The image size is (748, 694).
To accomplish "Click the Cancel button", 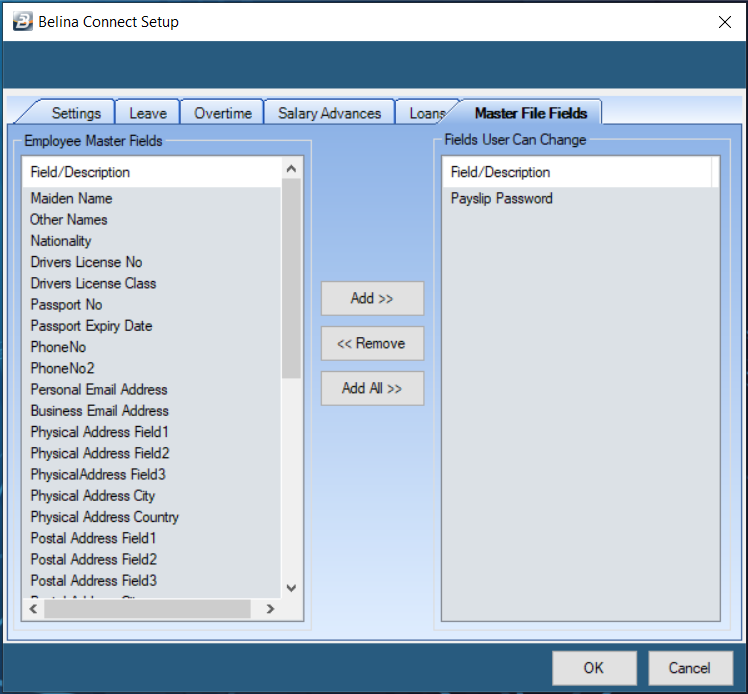I will 690,668.
